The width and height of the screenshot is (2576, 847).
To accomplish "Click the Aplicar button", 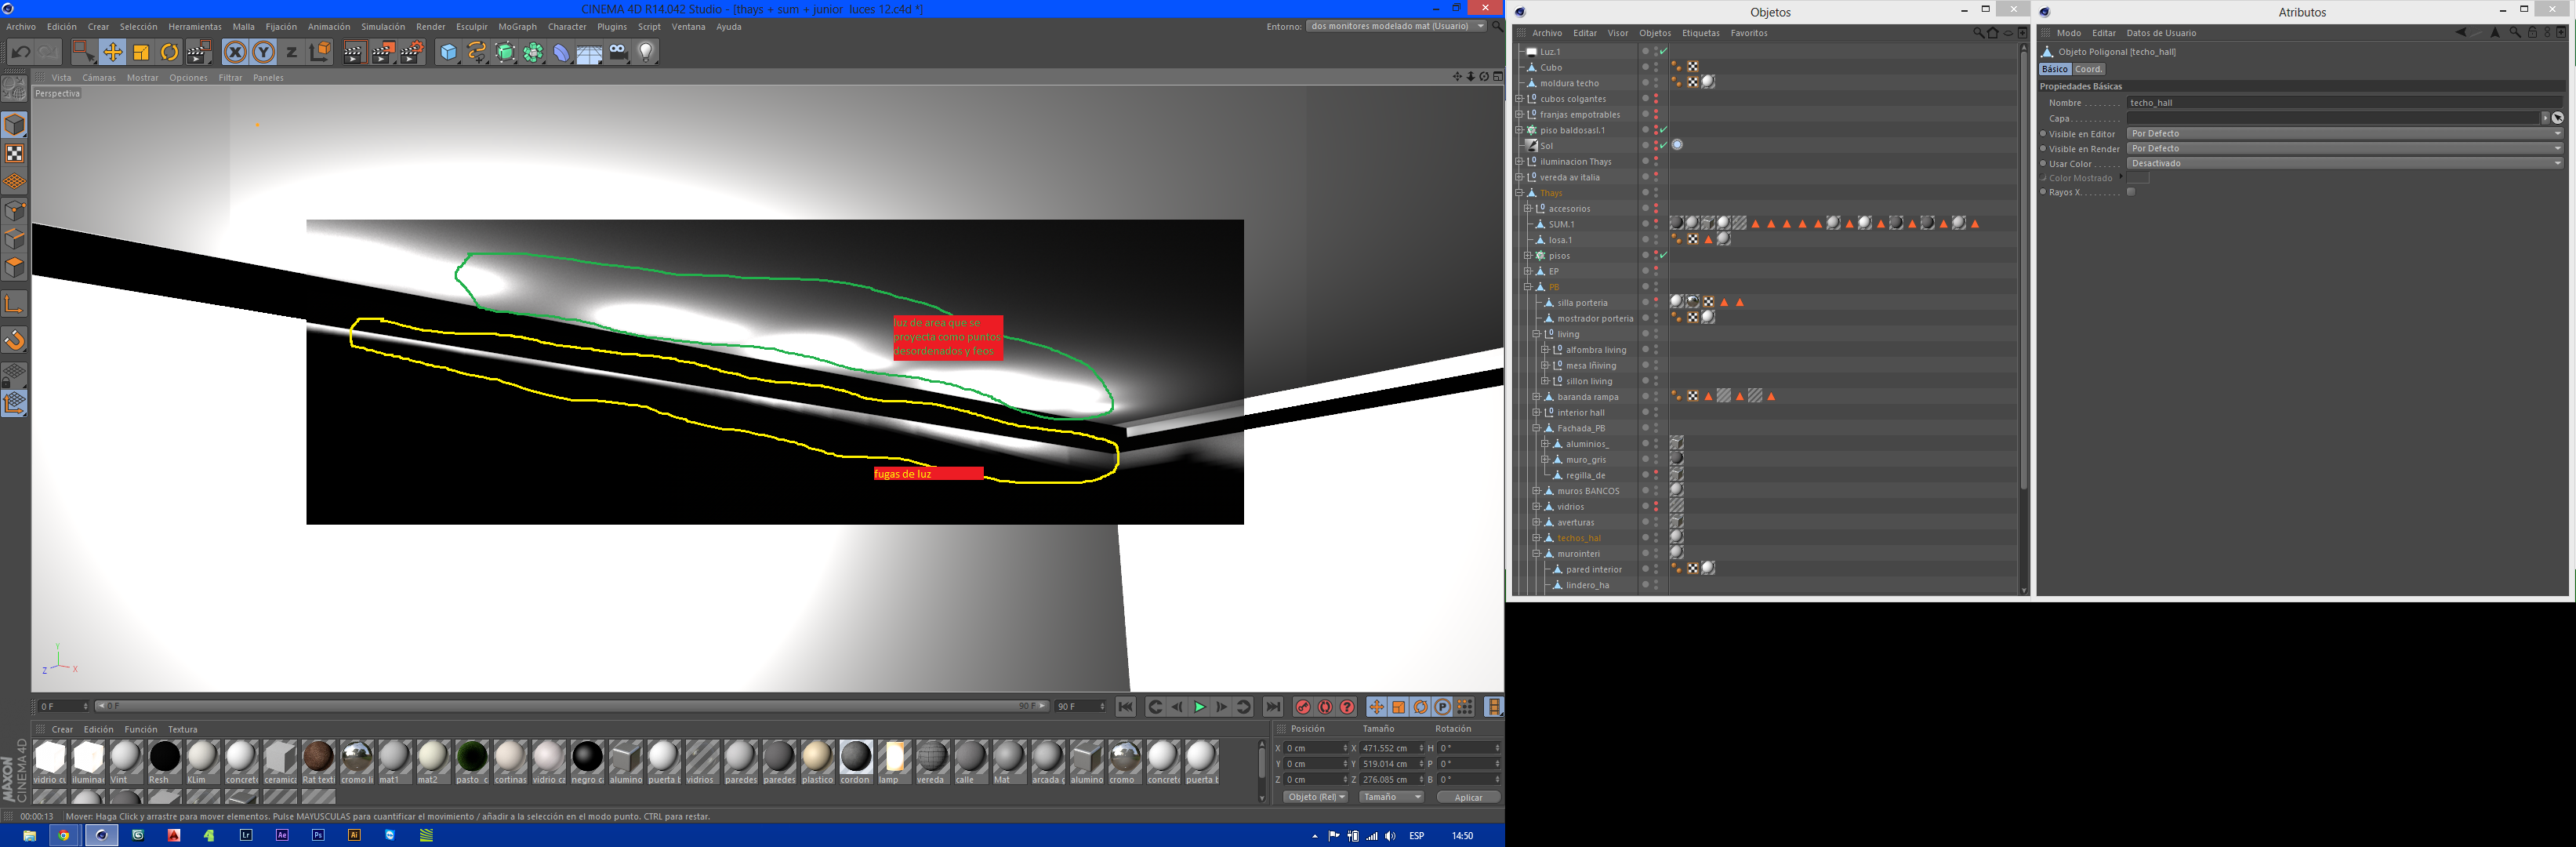I will [x=1468, y=797].
